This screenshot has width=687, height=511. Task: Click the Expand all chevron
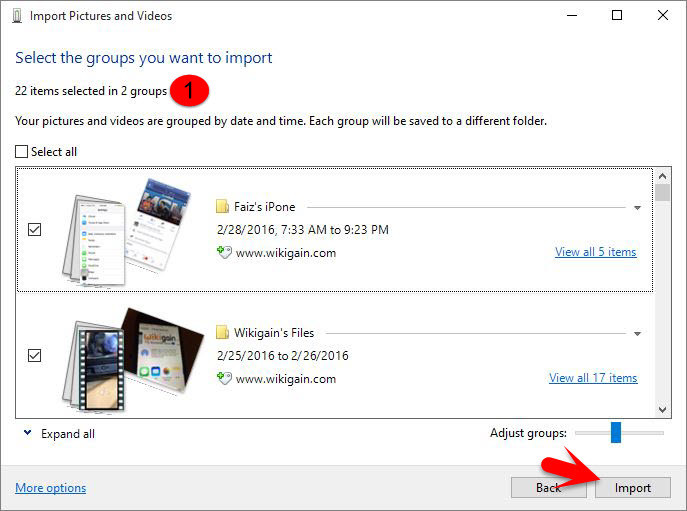point(28,433)
